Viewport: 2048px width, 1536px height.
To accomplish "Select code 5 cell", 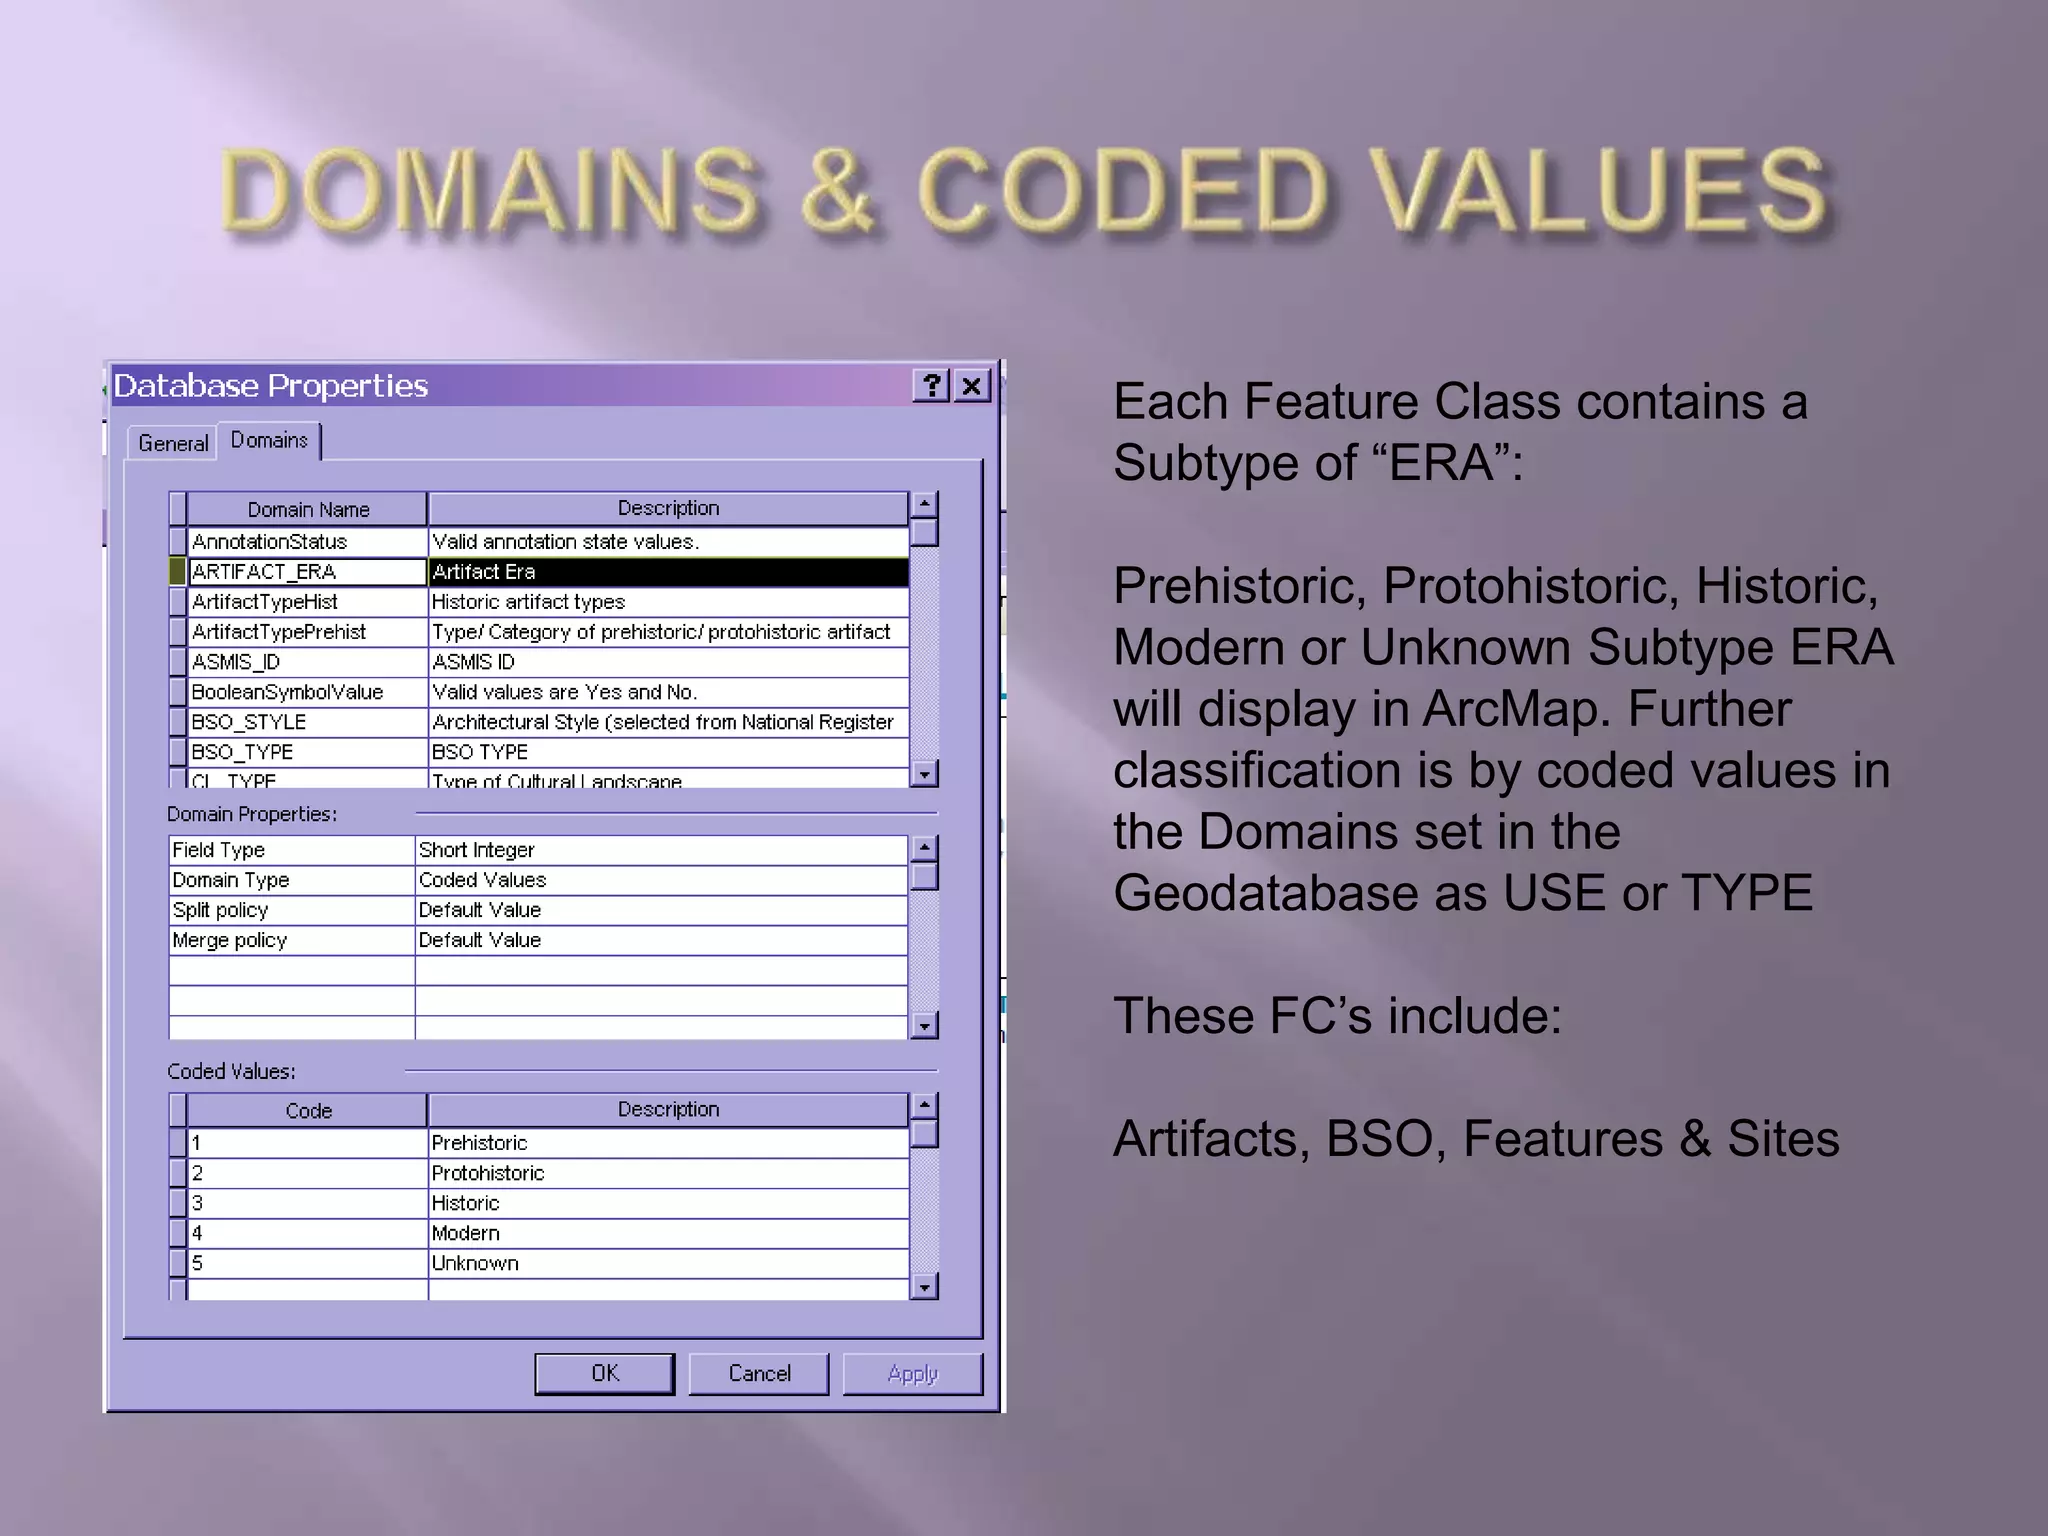I will (307, 1262).
